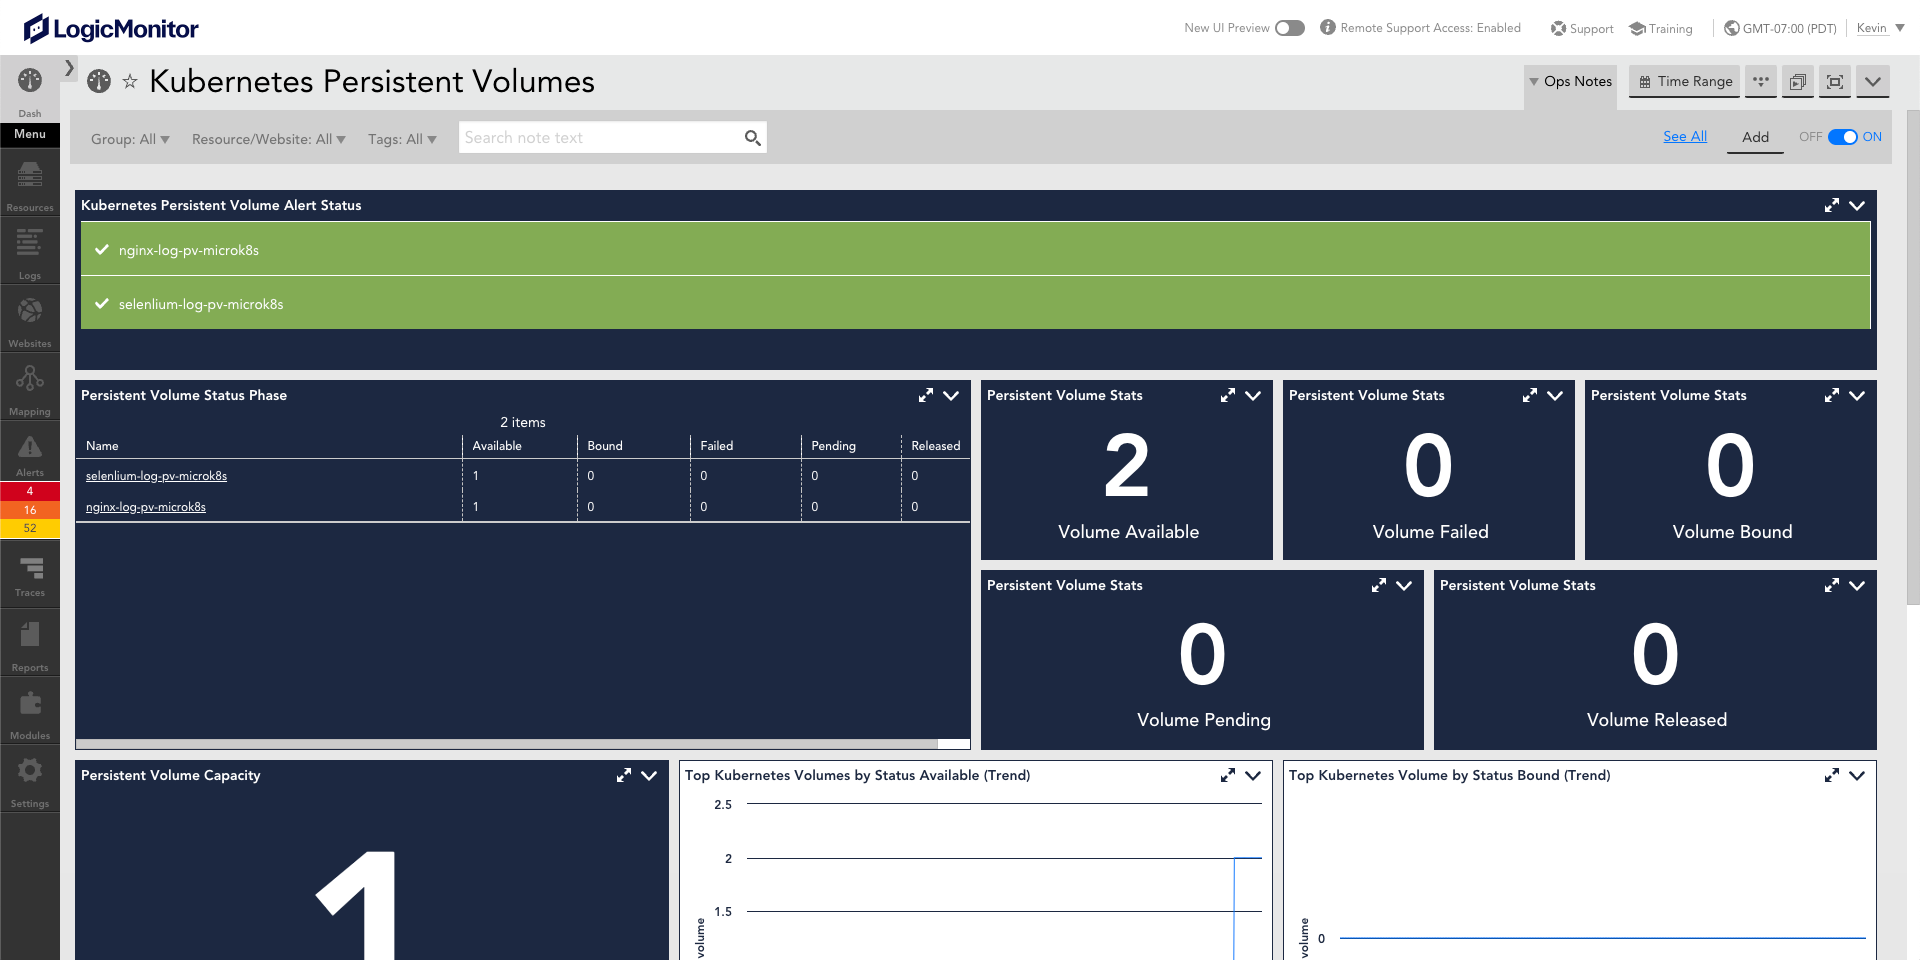Open the dashboard more-options dots button
The image size is (1920, 960).
tap(1761, 81)
